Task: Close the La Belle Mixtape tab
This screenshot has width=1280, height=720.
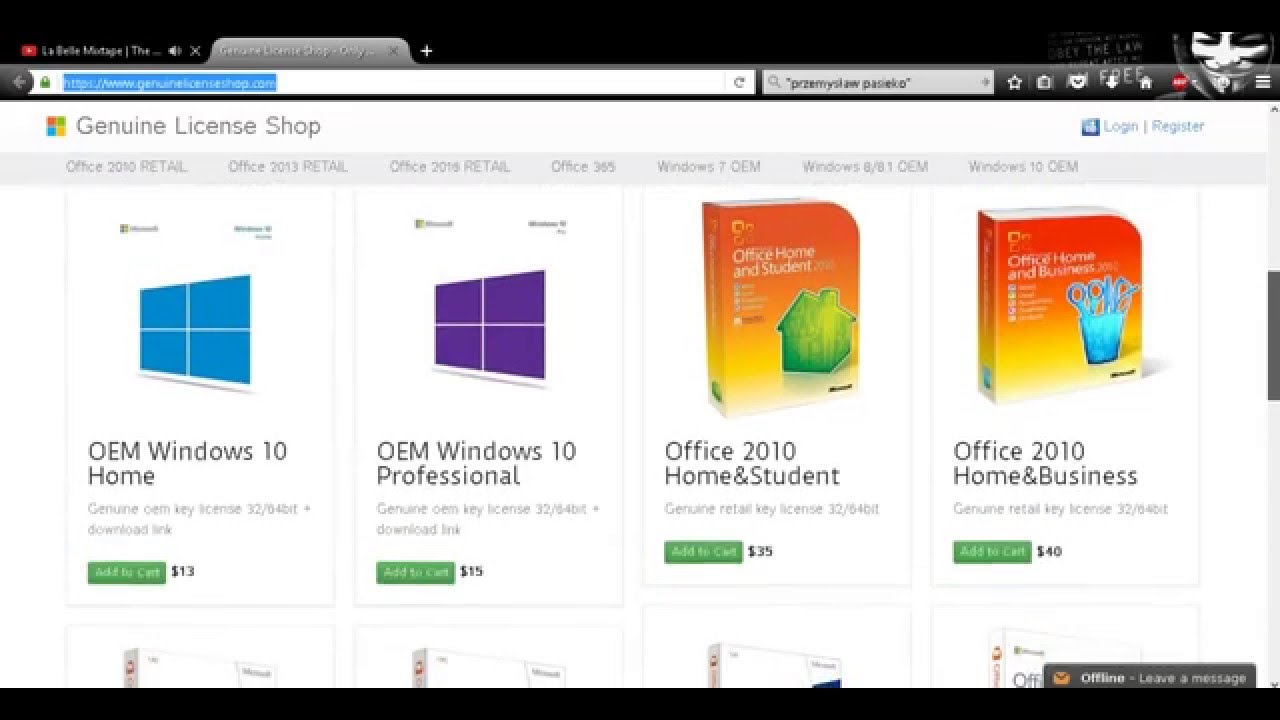Action: [x=195, y=50]
